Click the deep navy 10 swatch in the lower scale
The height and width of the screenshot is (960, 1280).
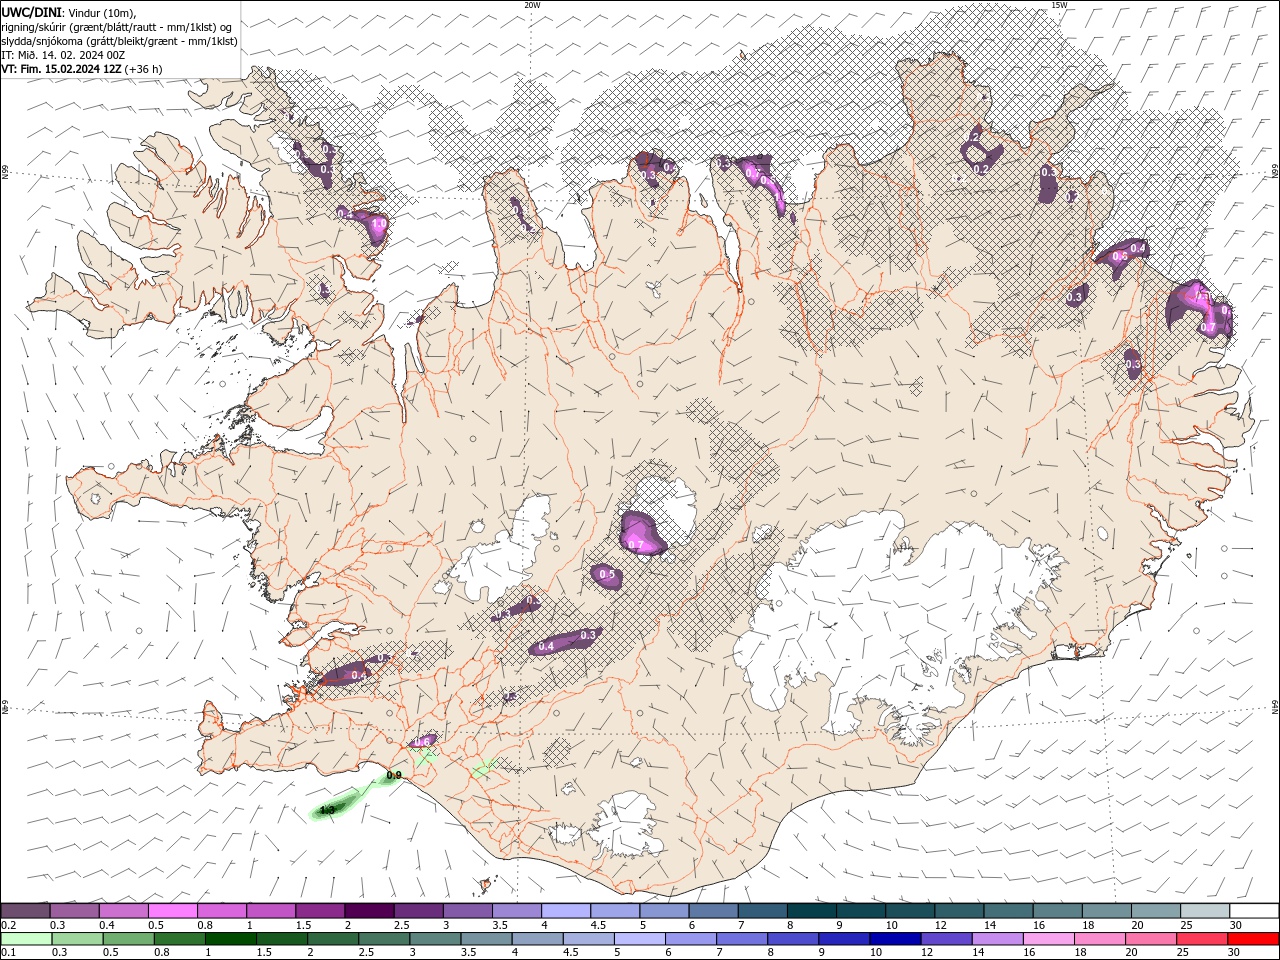895,939
